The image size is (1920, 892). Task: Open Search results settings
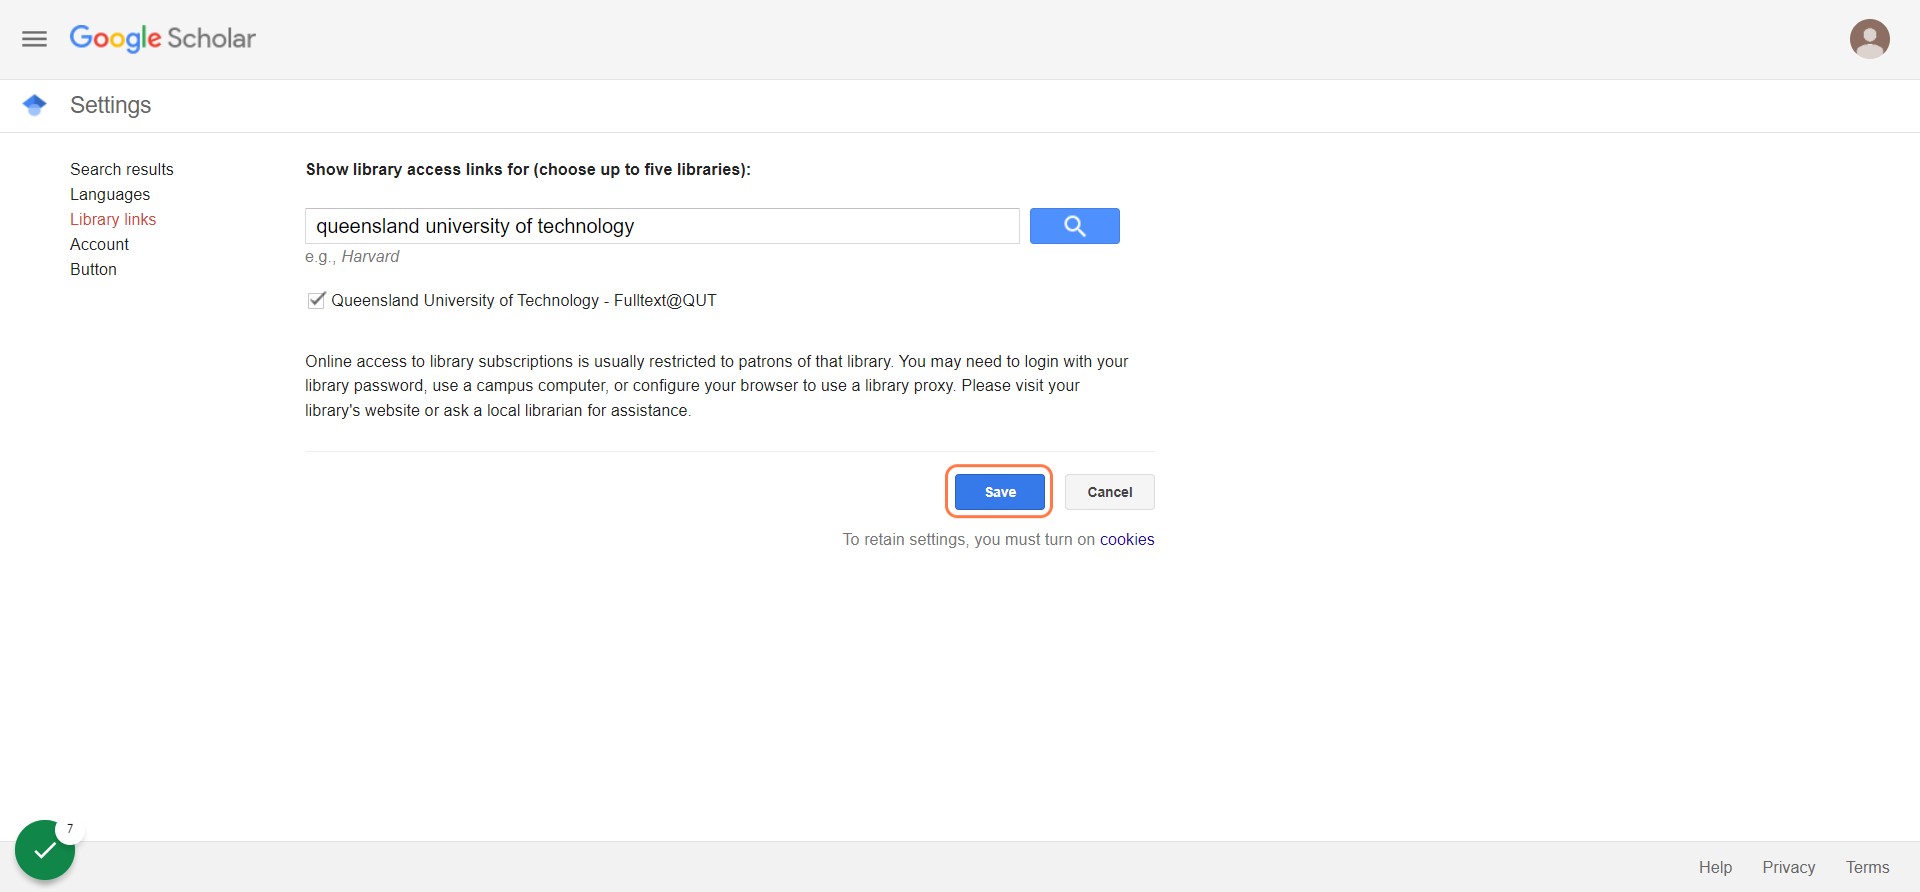point(122,169)
